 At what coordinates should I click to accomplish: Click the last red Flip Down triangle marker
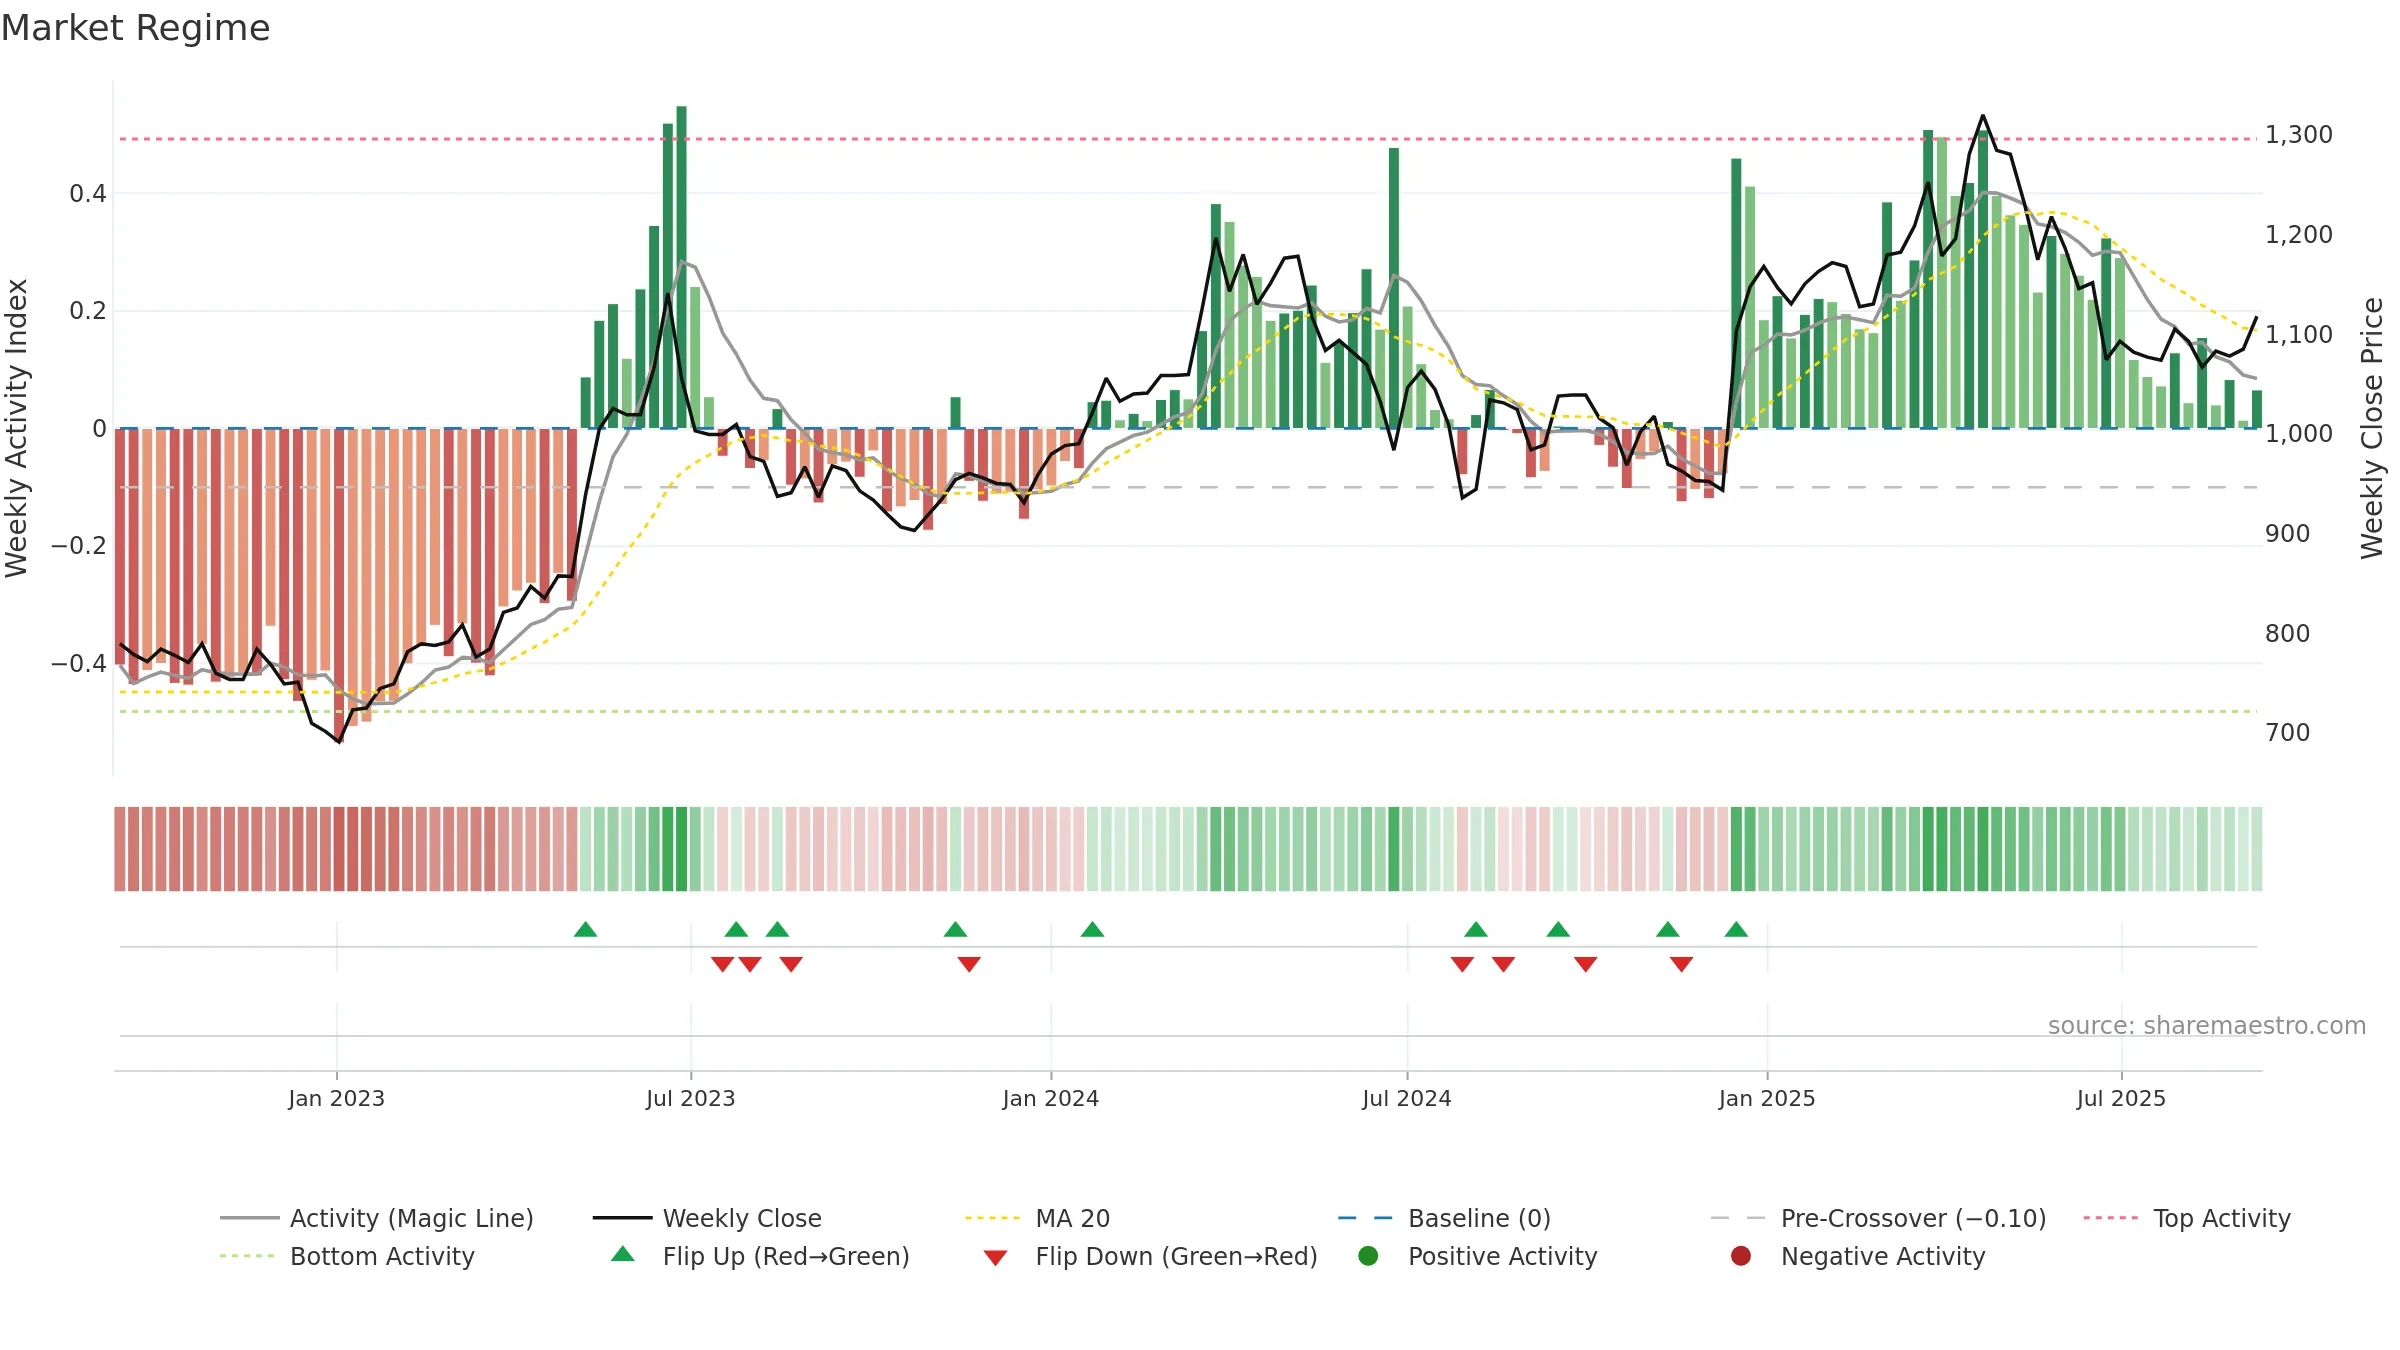[x=1682, y=964]
